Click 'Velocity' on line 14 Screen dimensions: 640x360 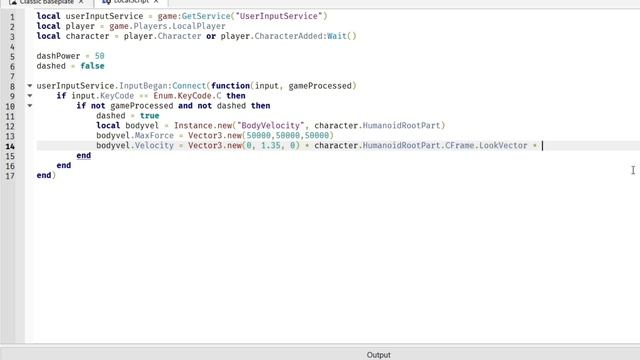tap(154, 145)
